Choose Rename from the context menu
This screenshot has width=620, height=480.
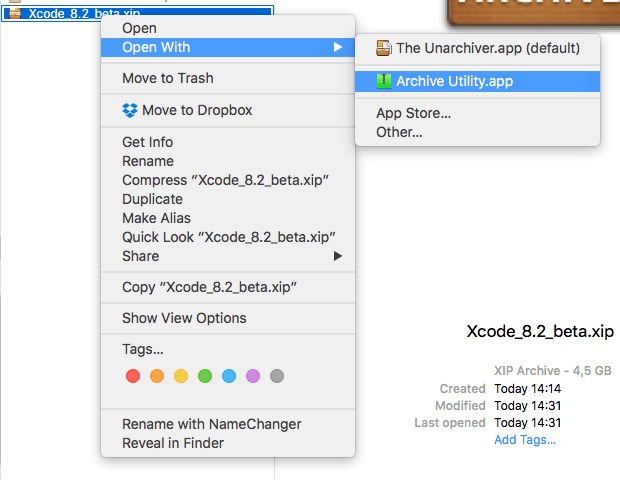click(228, 161)
